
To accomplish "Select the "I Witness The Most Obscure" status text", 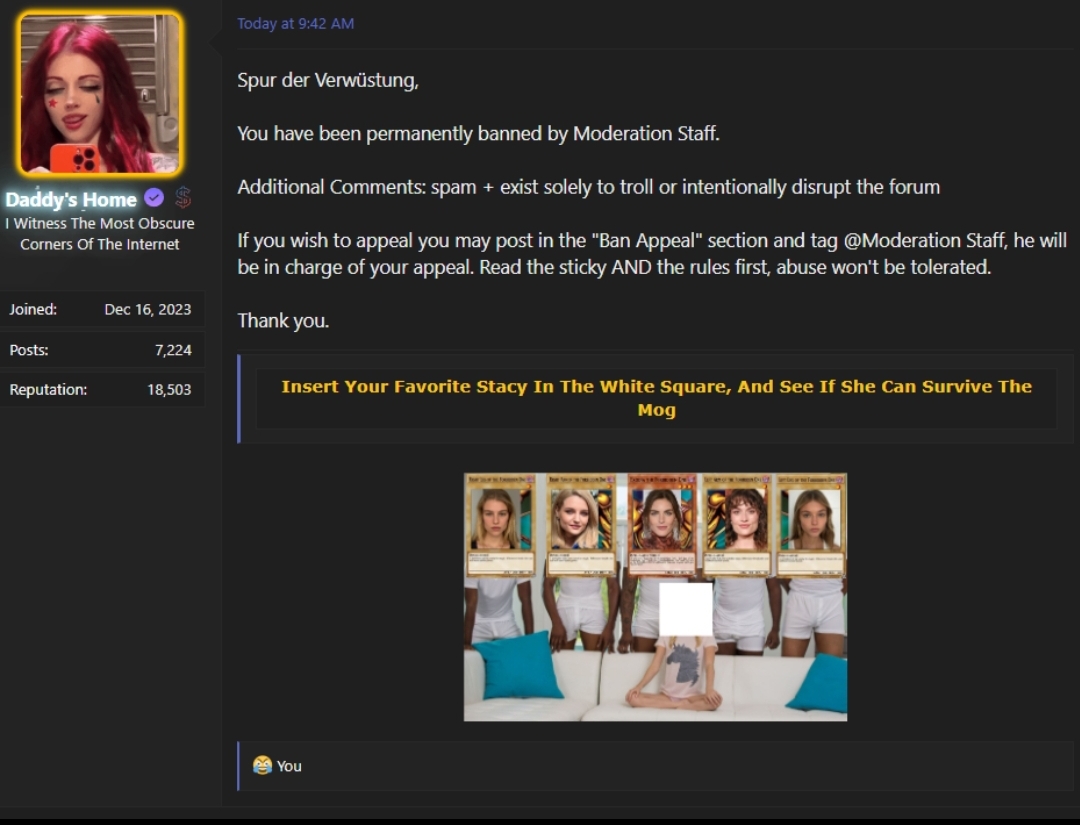I will (100, 223).
